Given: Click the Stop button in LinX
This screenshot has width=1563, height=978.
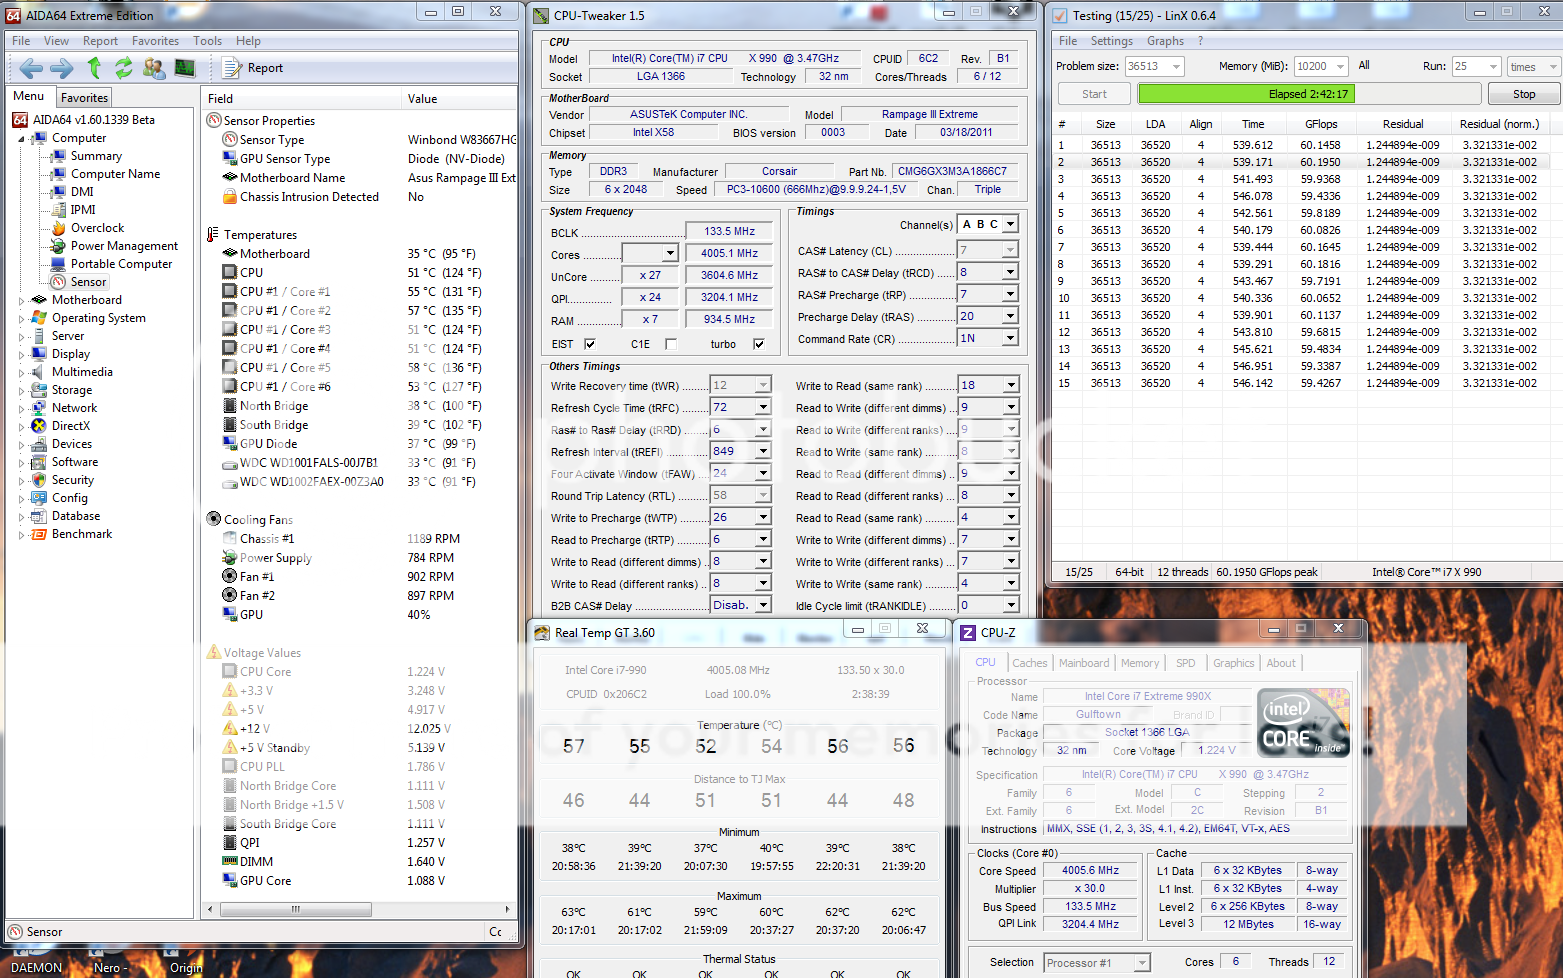Looking at the screenshot, I should 1524,94.
